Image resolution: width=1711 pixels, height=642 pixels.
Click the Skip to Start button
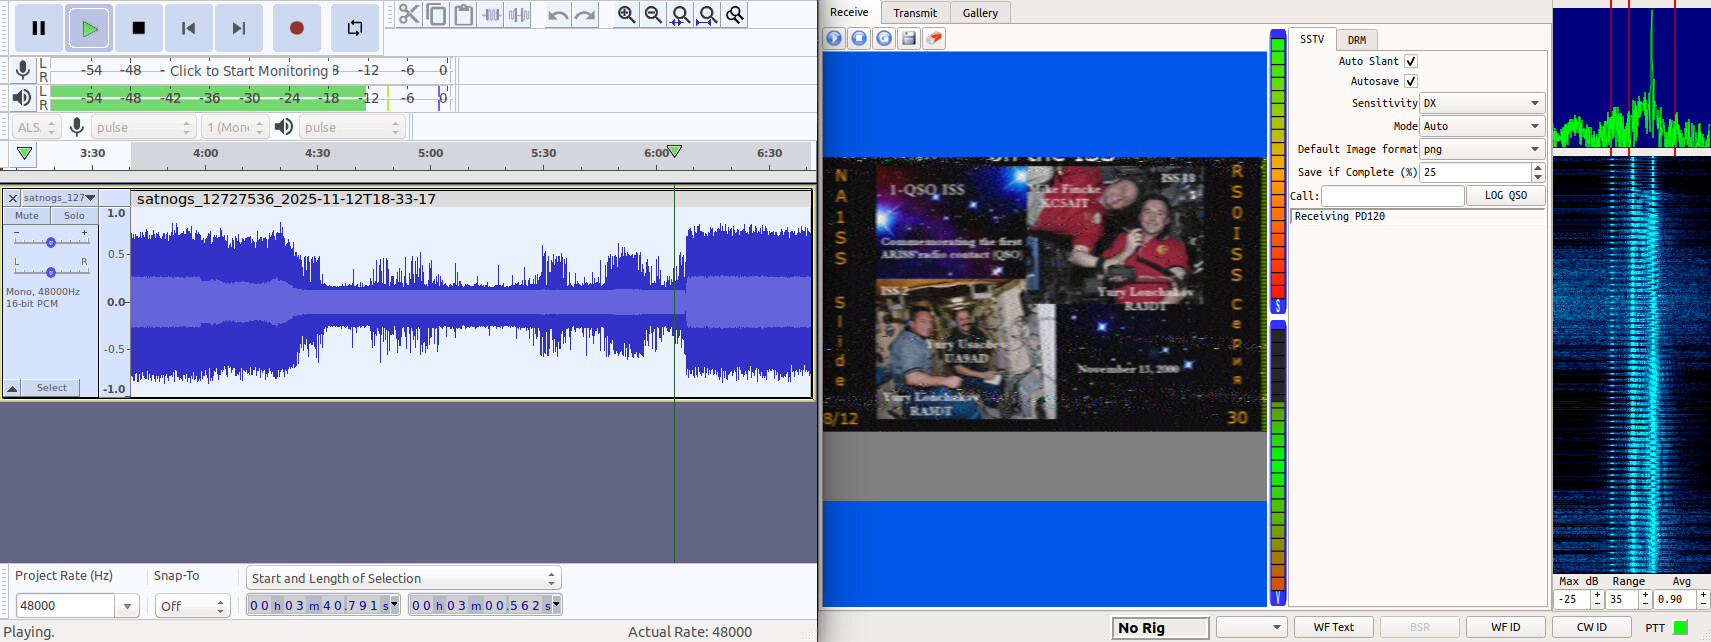(188, 28)
